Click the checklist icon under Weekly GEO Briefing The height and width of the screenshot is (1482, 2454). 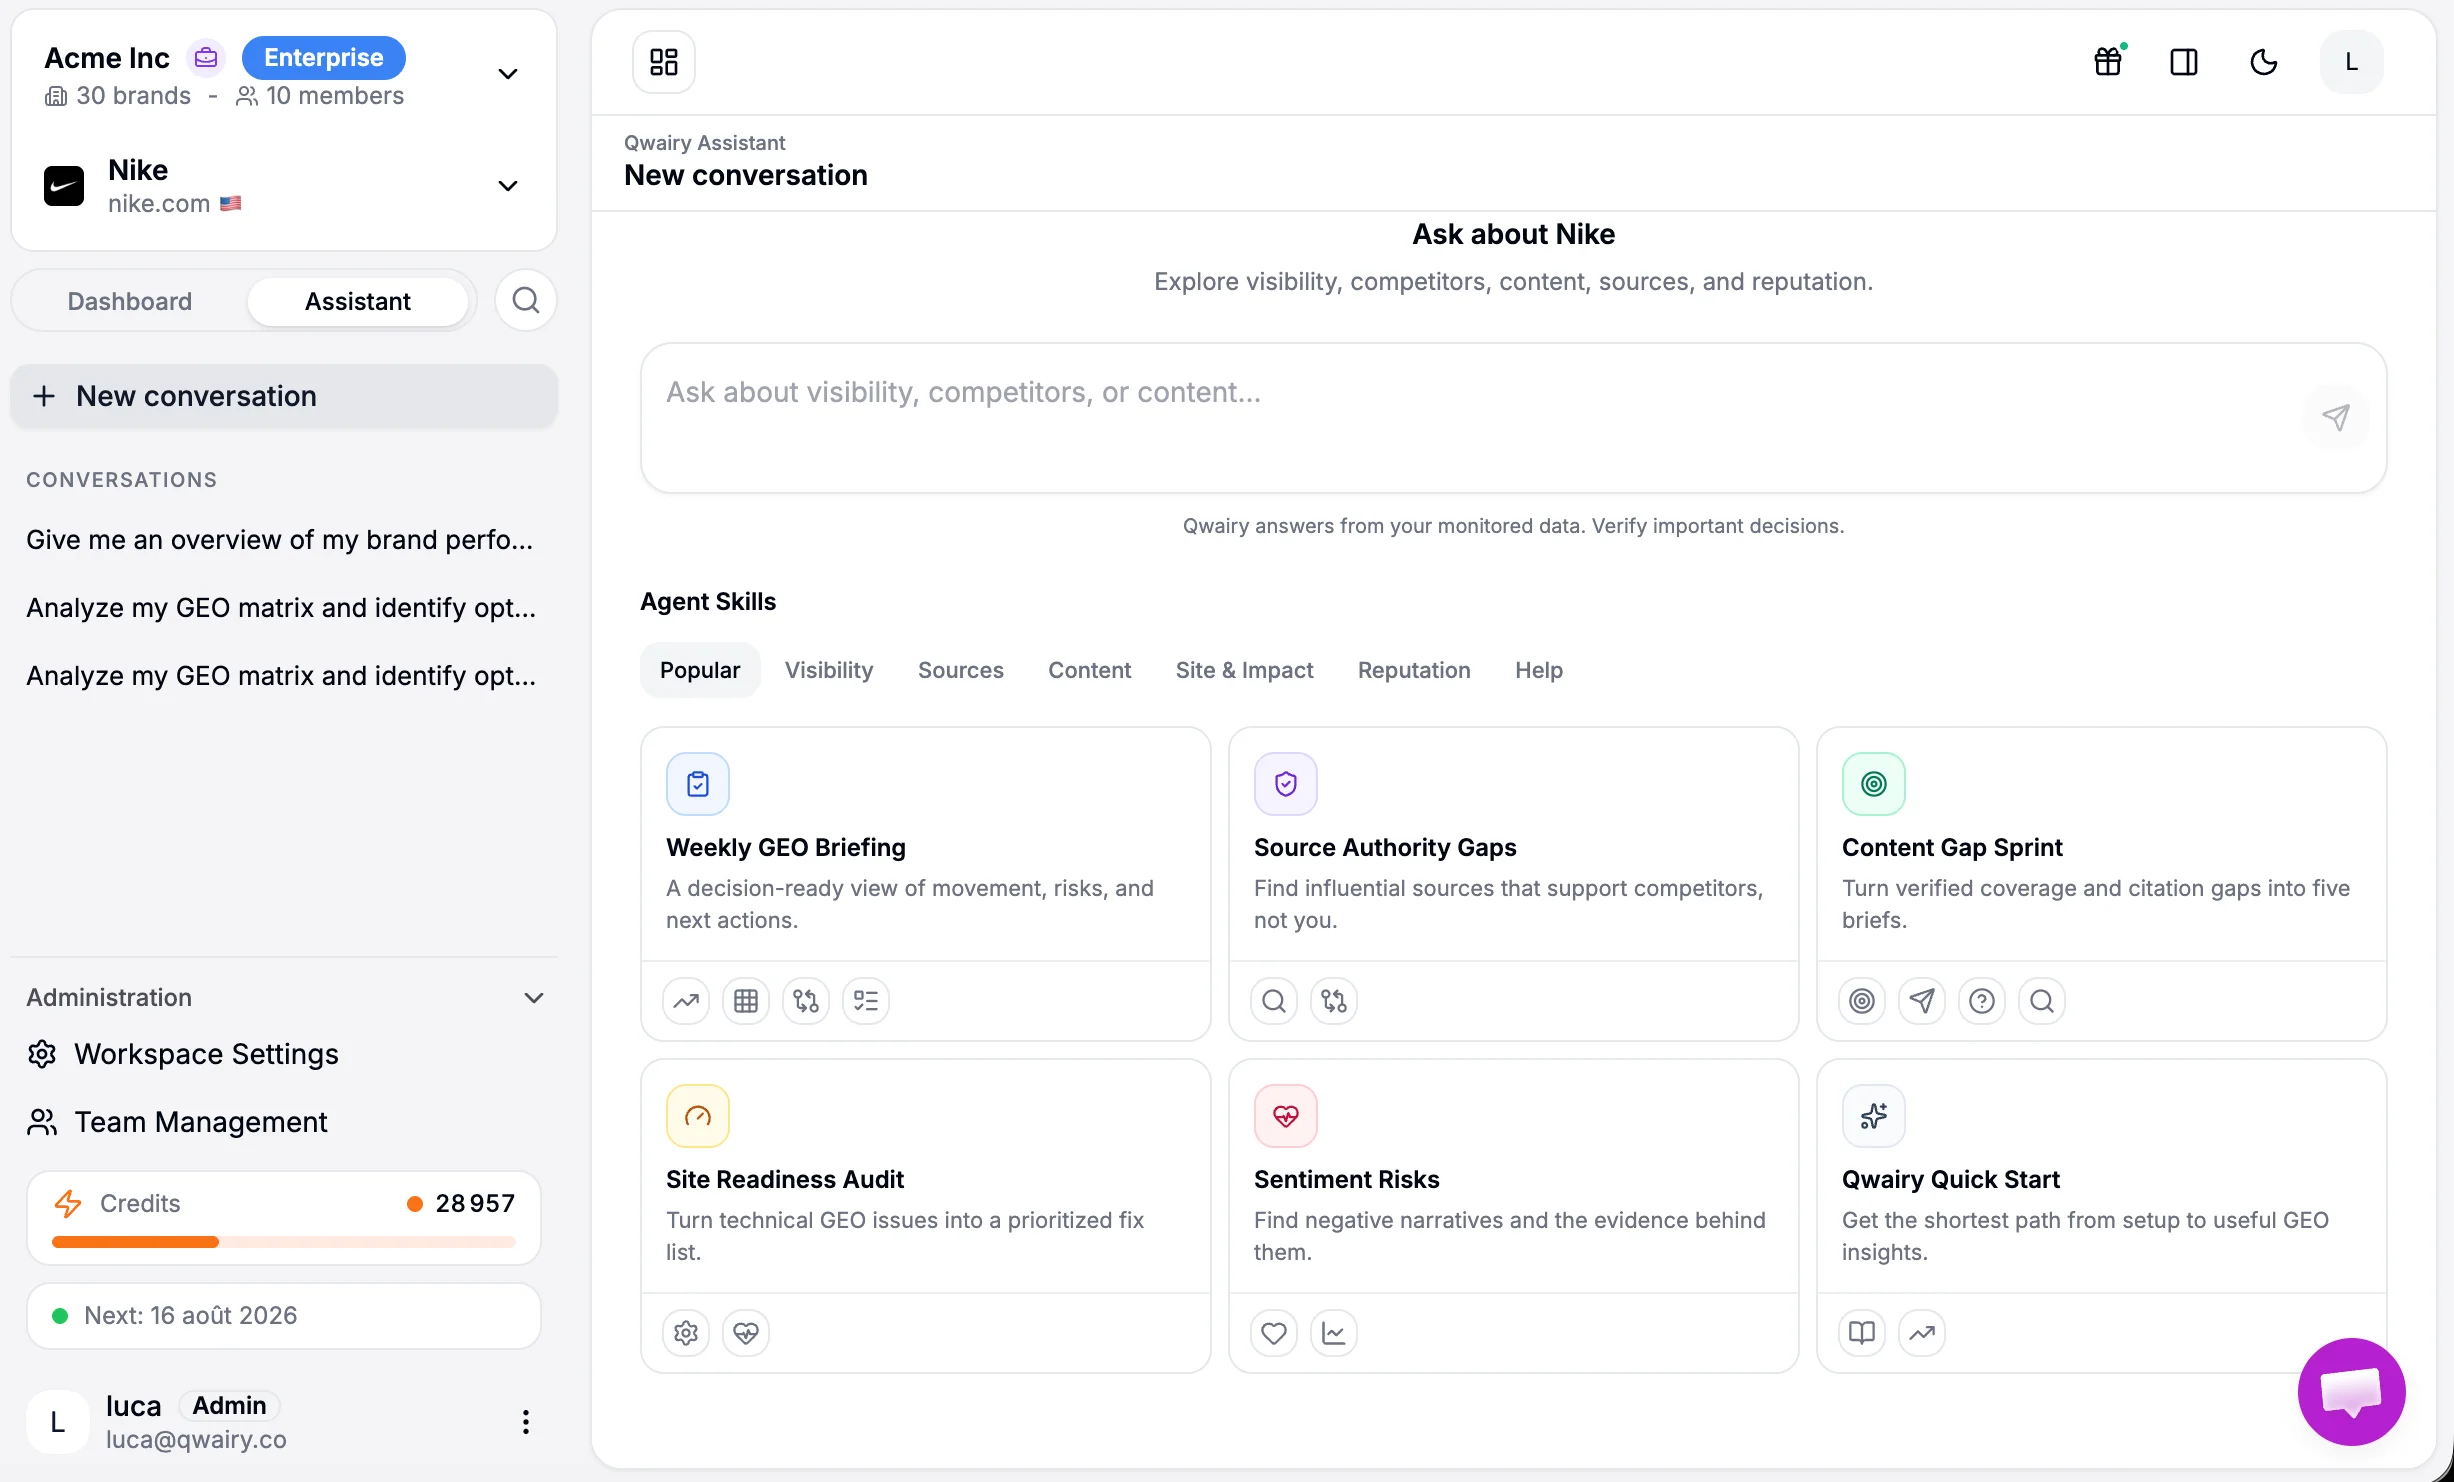click(866, 1001)
